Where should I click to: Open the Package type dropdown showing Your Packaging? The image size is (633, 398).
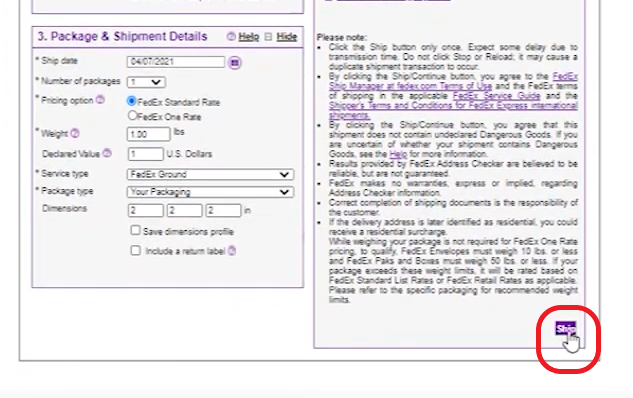(x=210, y=192)
